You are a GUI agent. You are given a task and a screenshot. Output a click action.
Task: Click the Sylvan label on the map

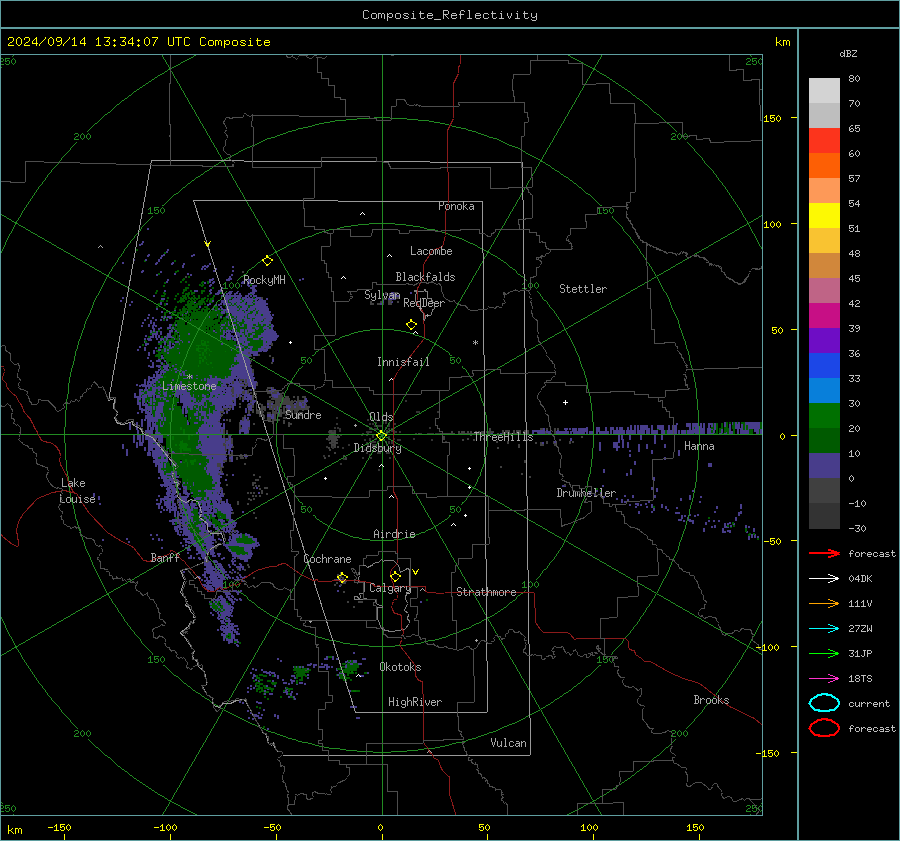[382, 295]
